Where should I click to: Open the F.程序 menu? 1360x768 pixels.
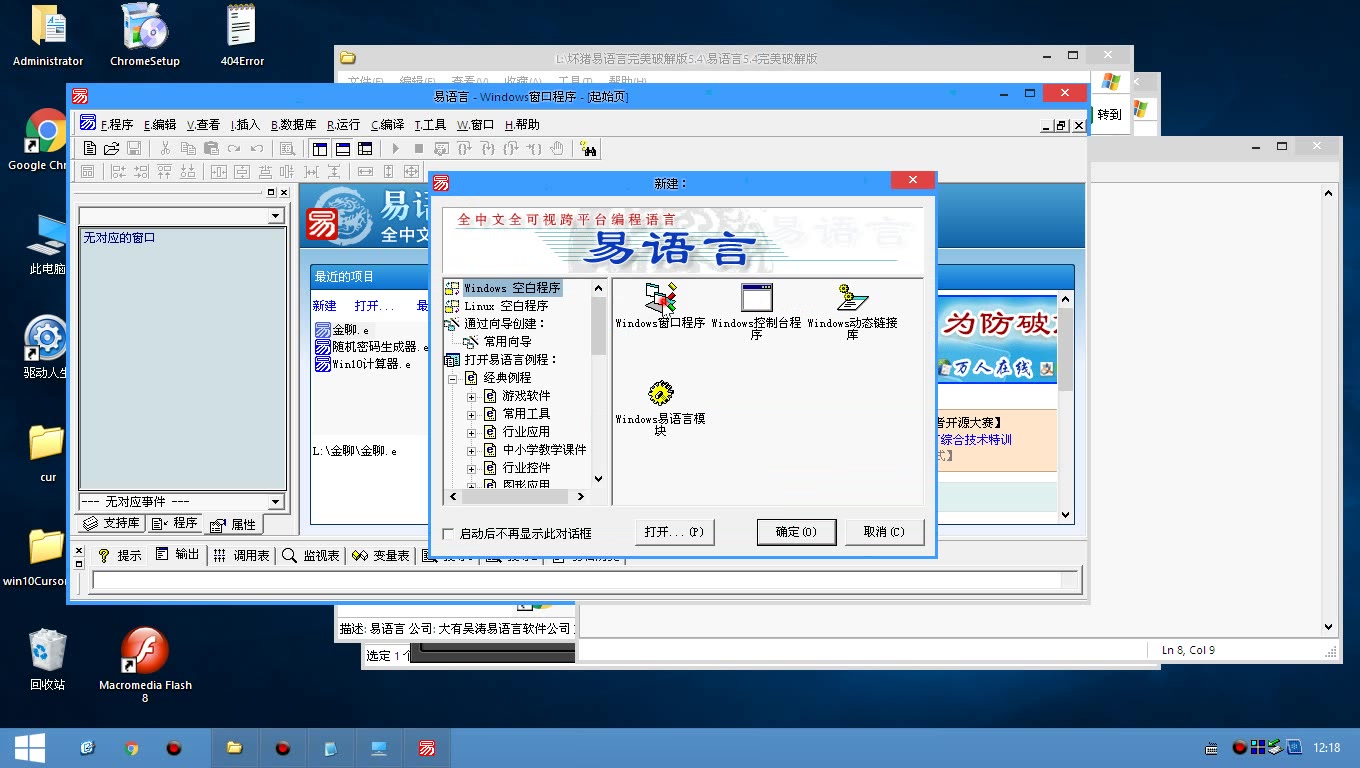(117, 125)
